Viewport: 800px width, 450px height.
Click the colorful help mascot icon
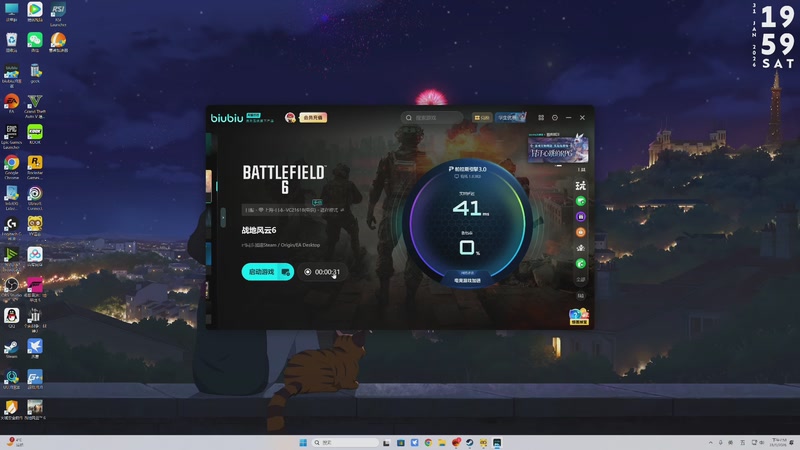pyautogui.click(x=579, y=316)
